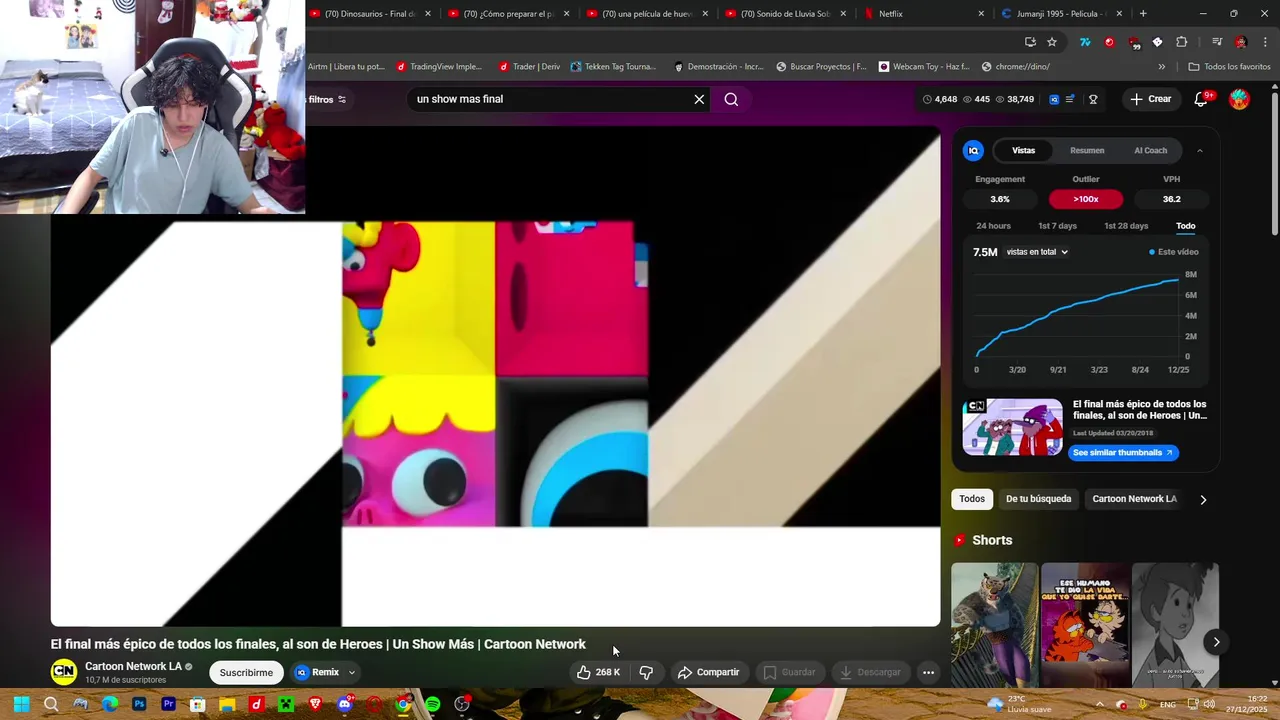Select the 24 hours range
This screenshot has height=720, width=1280.
tap(993, 226)
